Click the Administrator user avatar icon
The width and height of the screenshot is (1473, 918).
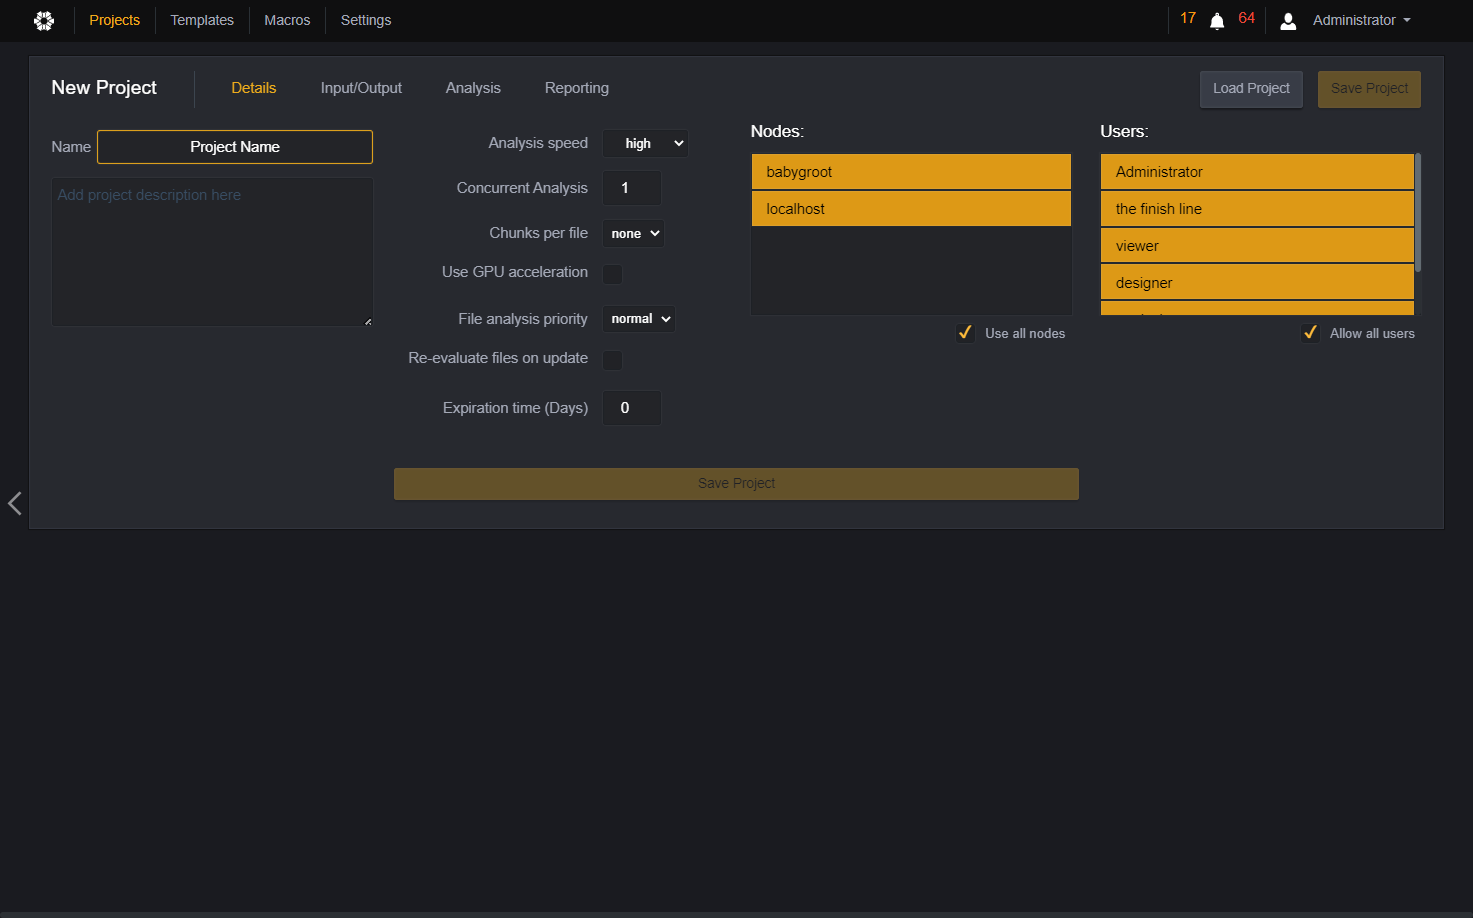1288,21
